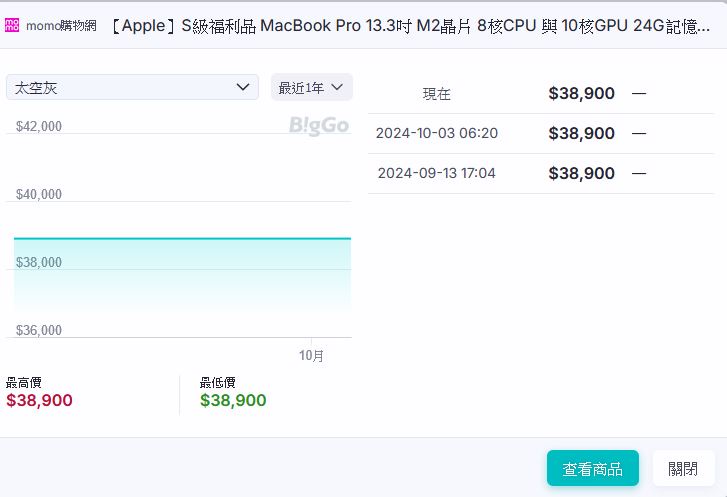Click the lowest price $38,900 in green
Screen dimensions: 727x497
pos(233,400)
